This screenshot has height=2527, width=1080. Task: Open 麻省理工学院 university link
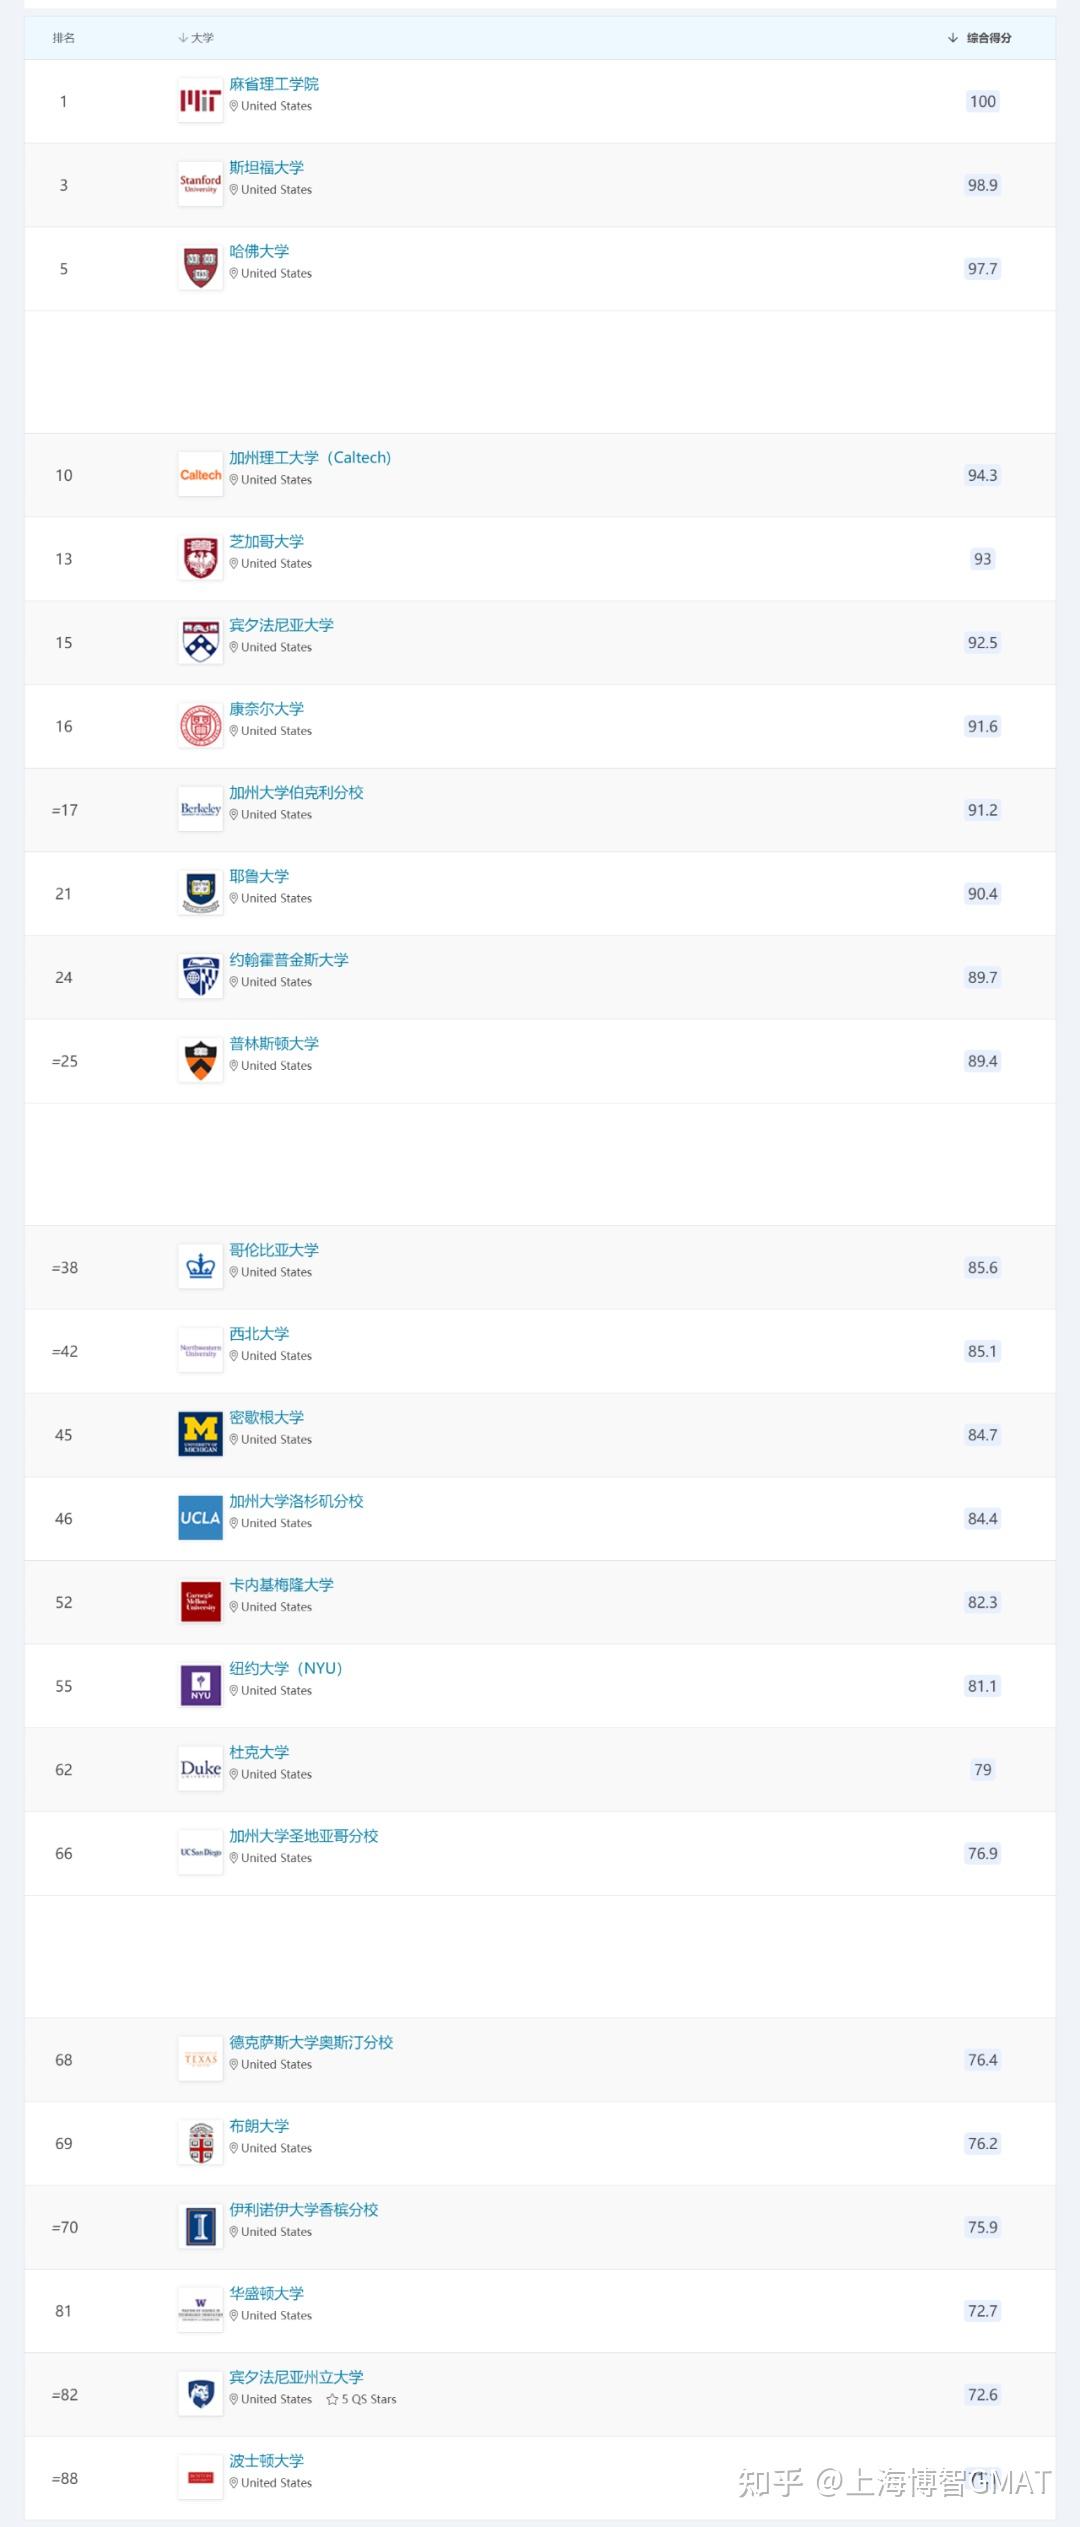pos(274,84)
